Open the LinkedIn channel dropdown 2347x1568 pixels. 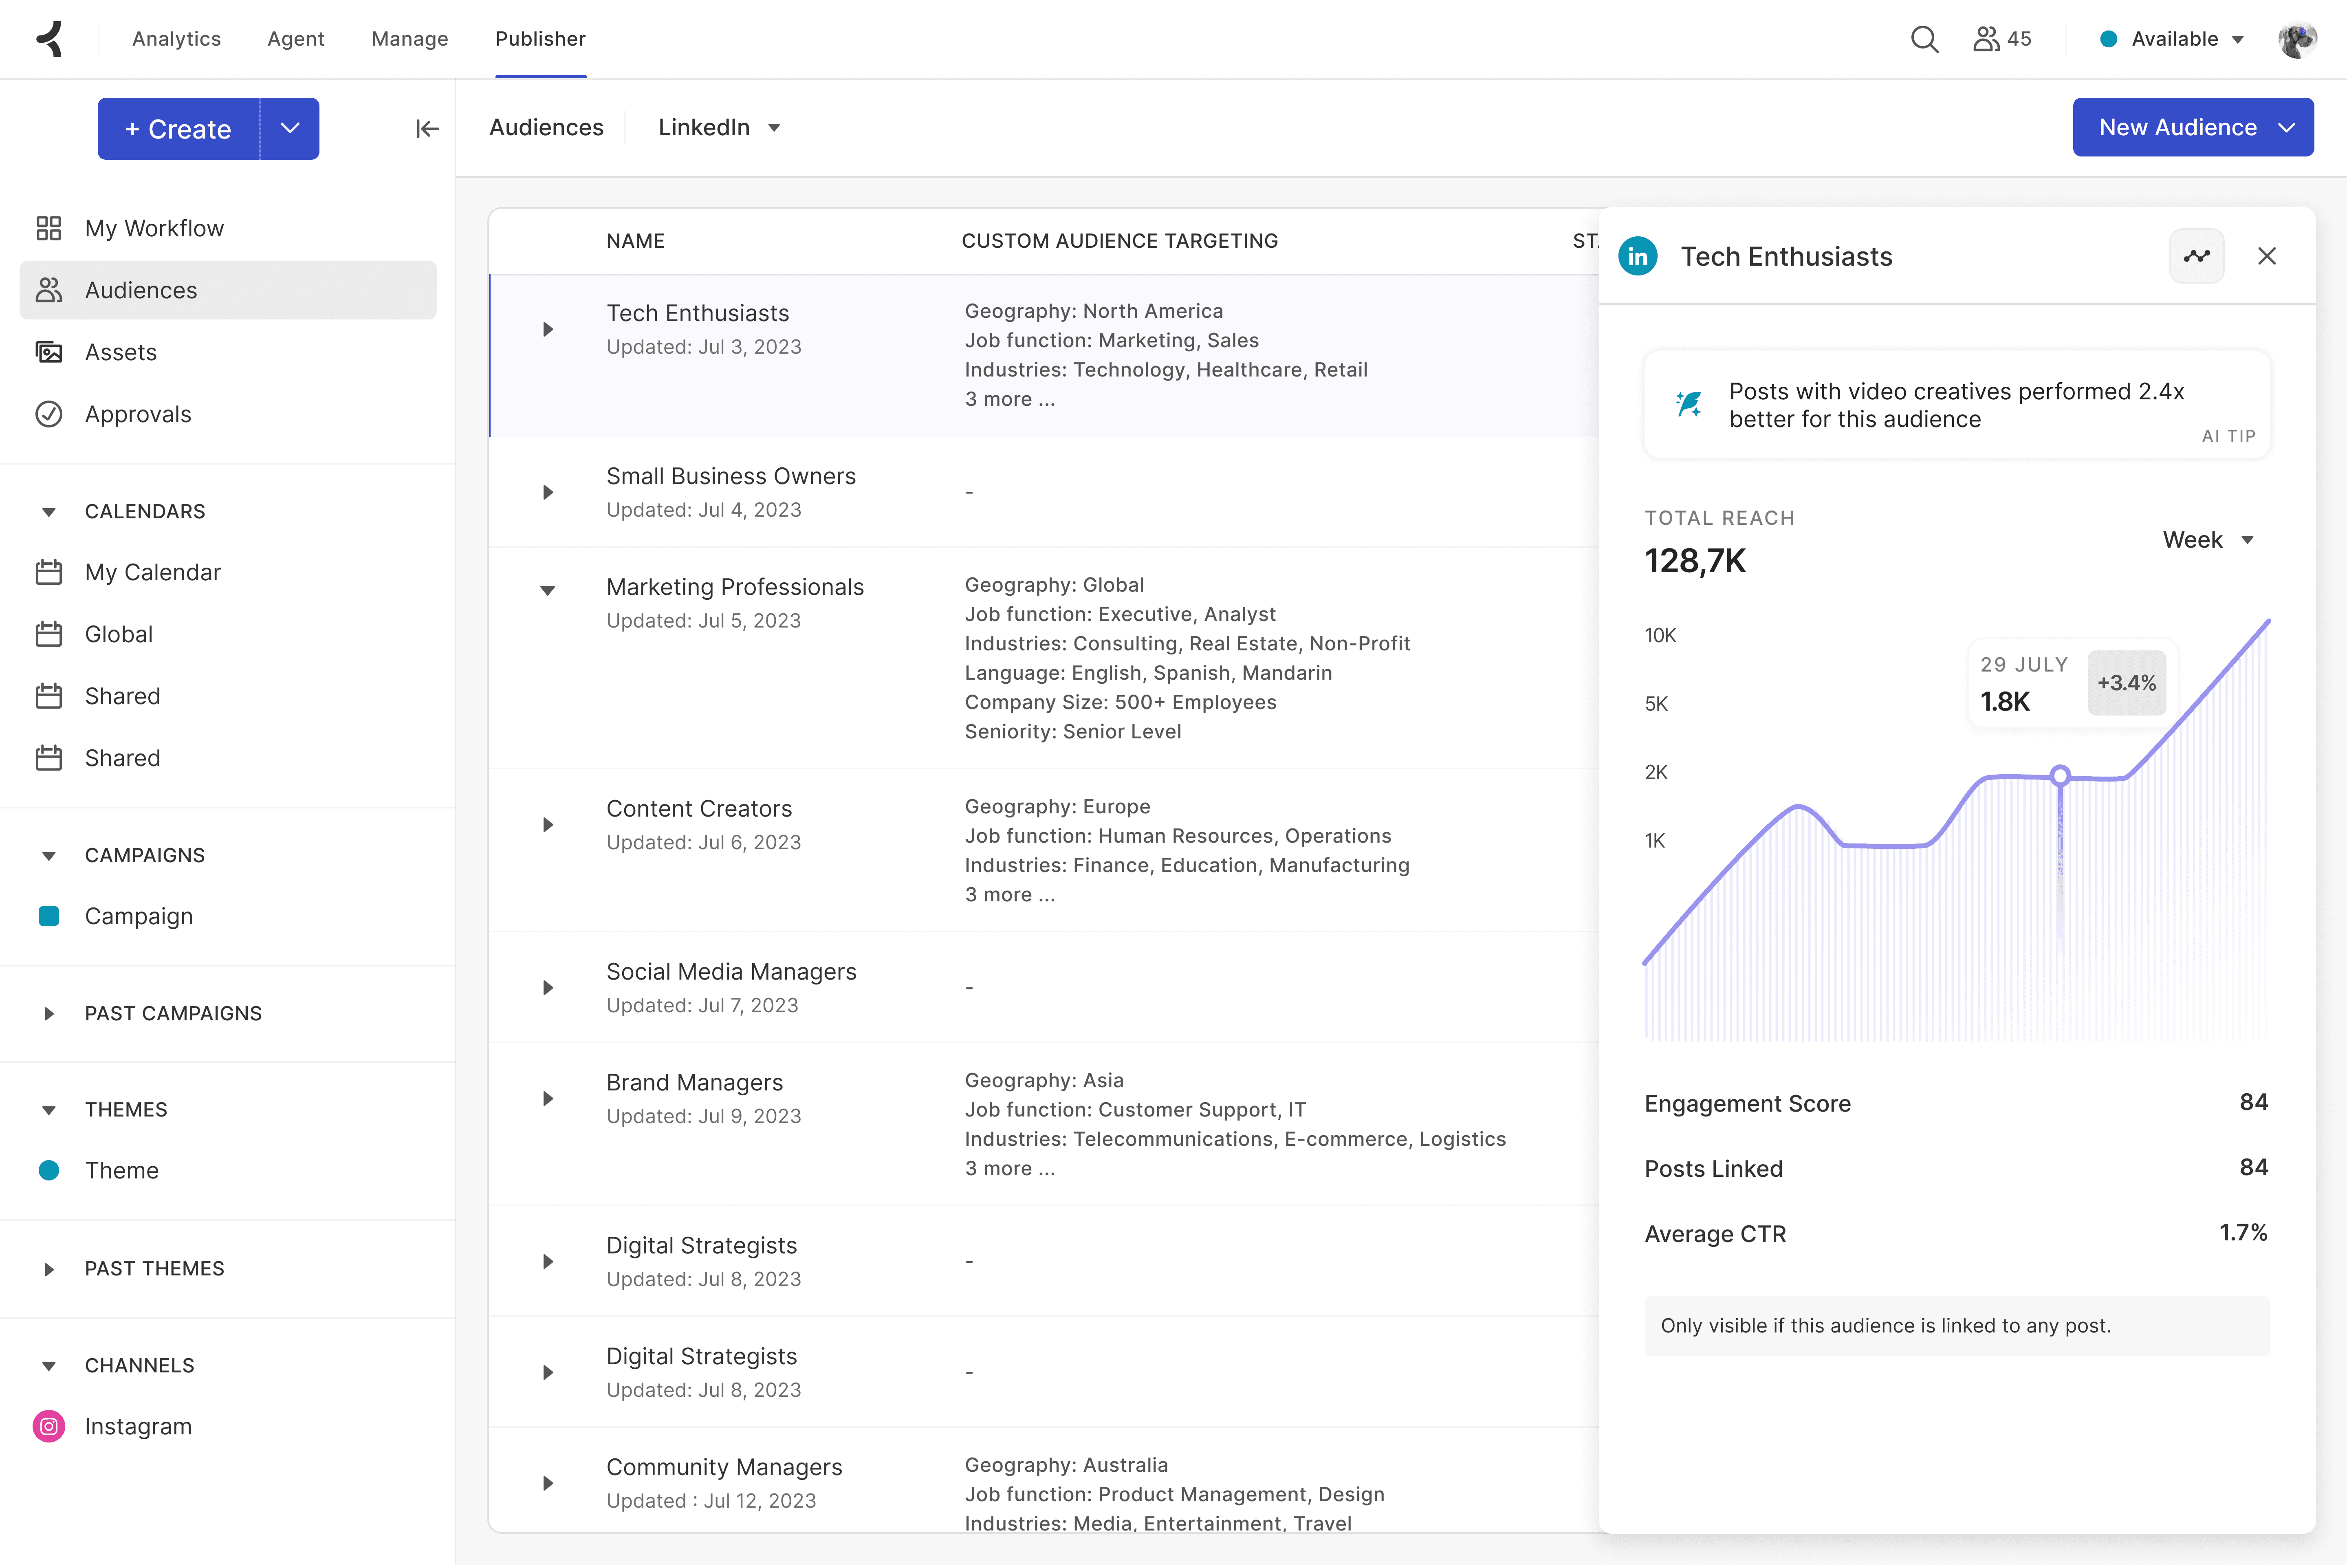[x=718, y=127]
